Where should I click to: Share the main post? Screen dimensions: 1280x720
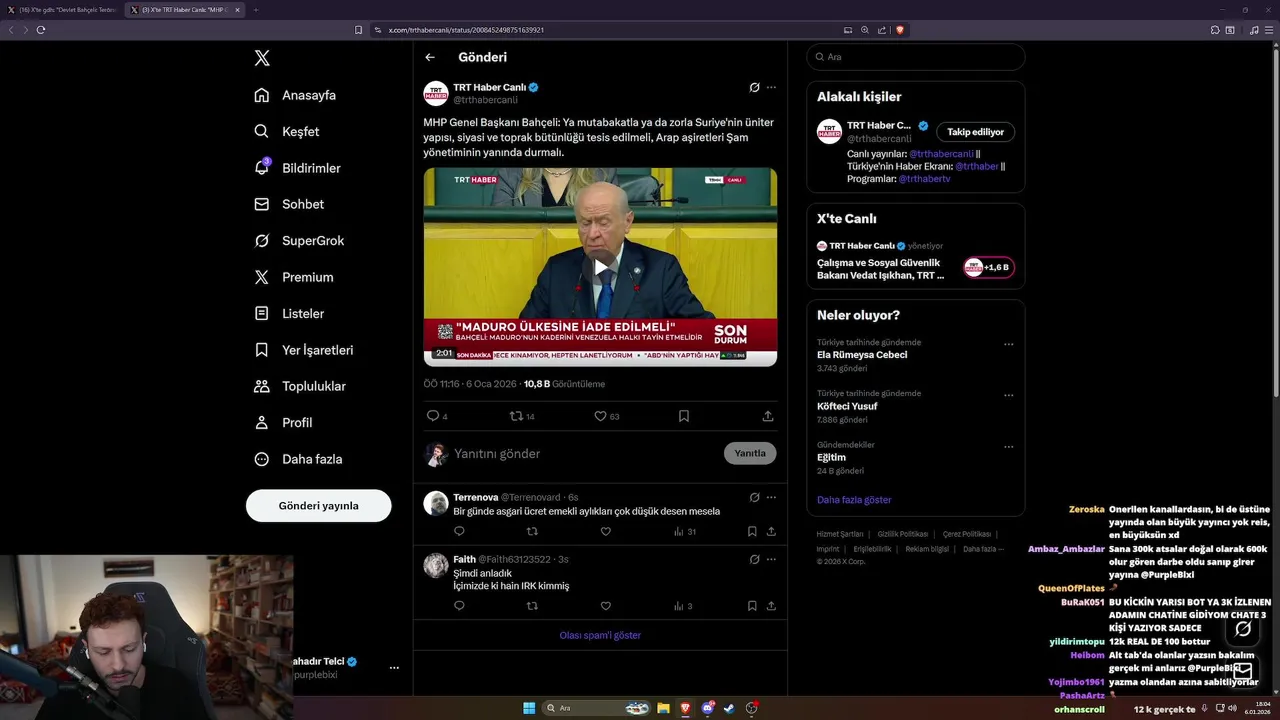(768, 416)
